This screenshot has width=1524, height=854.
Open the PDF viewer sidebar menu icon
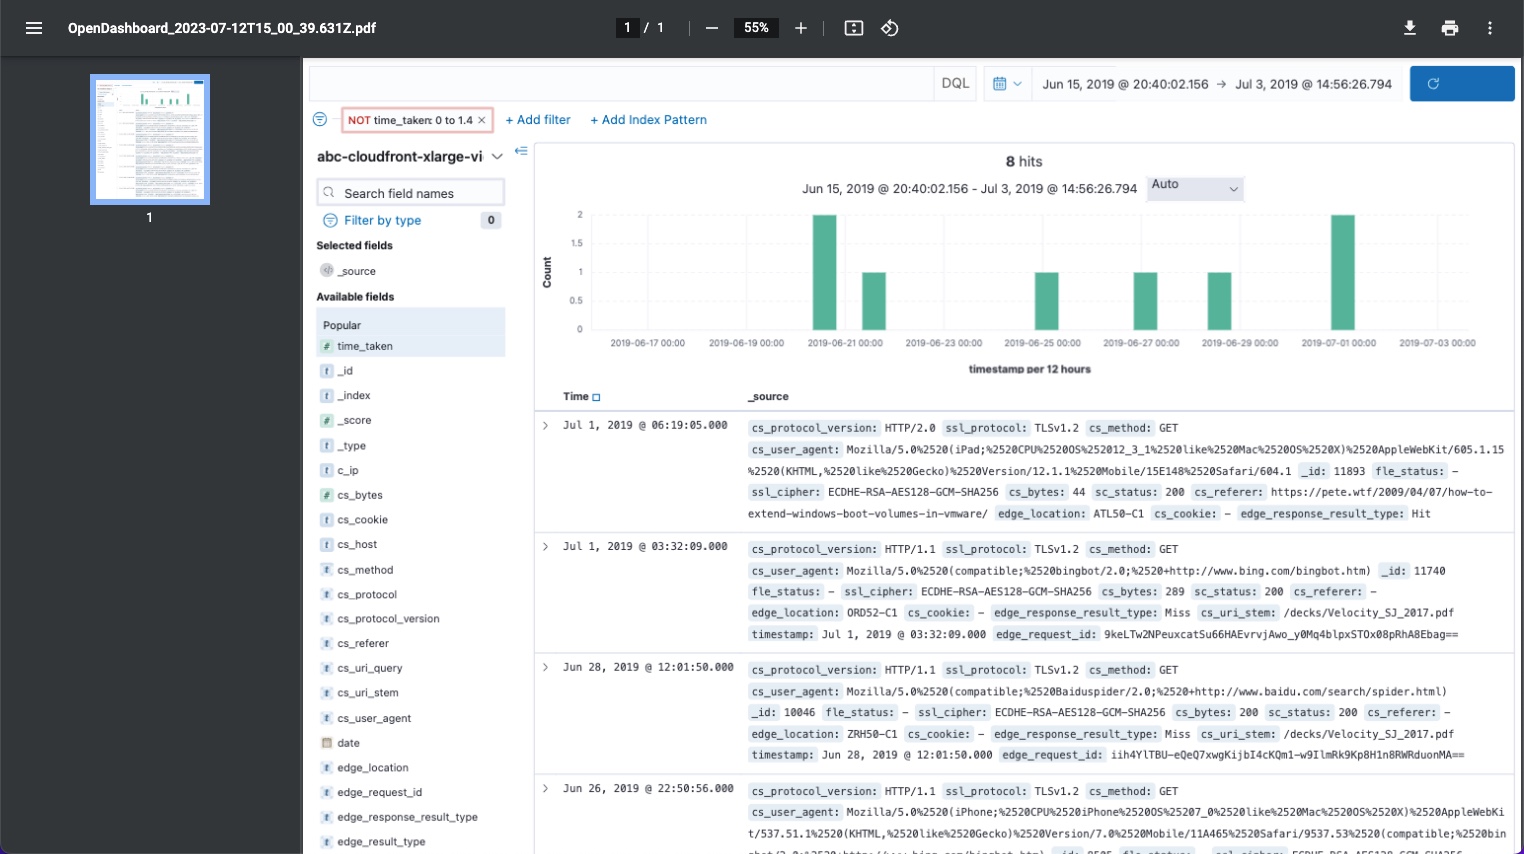point(34,28)
